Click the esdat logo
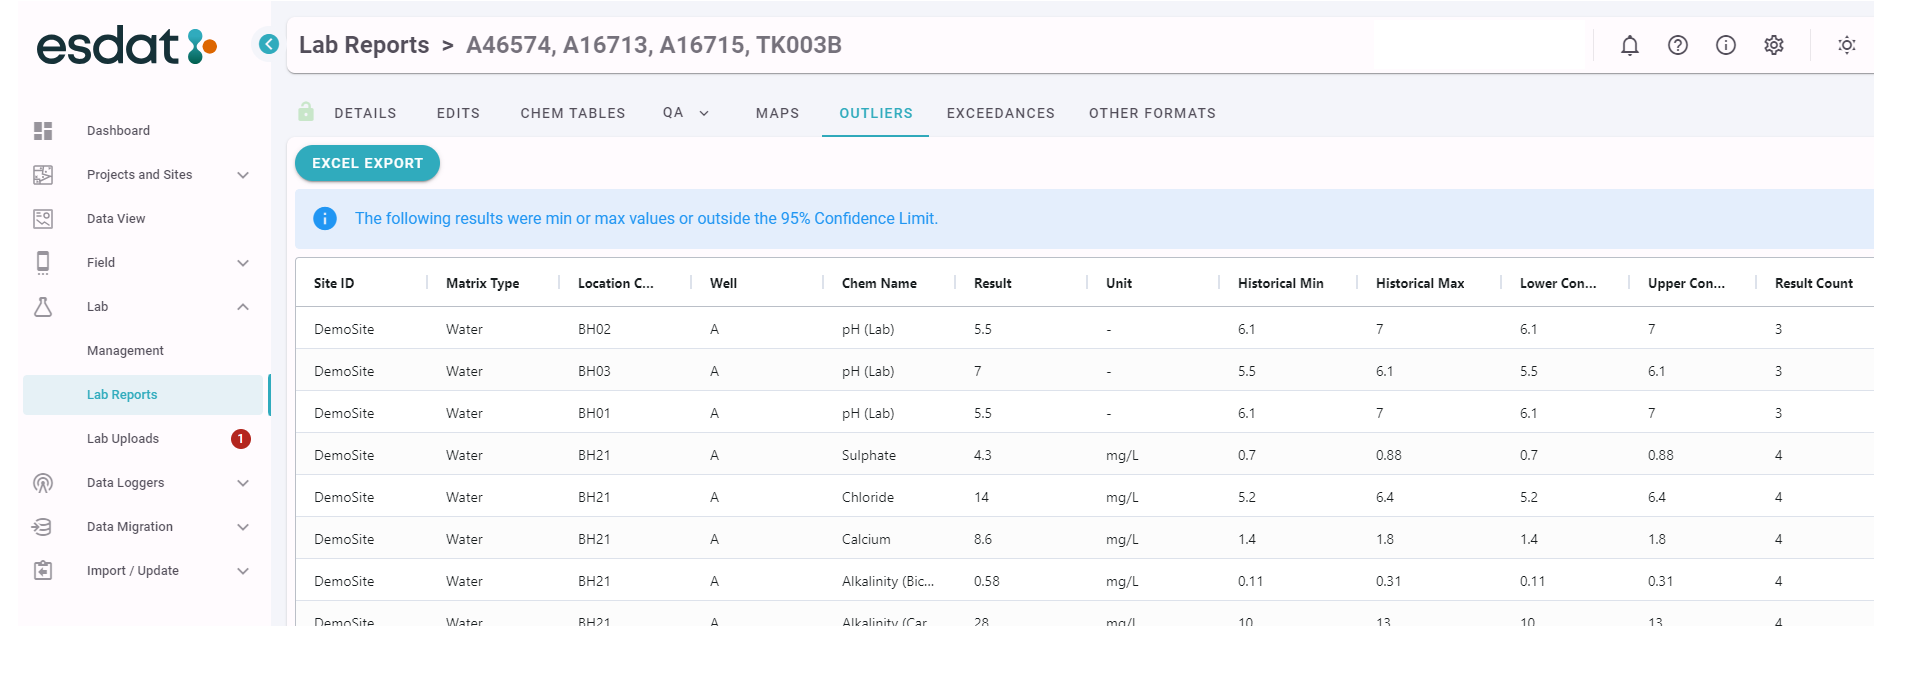1906x676 pixels. tap(127, 45)
